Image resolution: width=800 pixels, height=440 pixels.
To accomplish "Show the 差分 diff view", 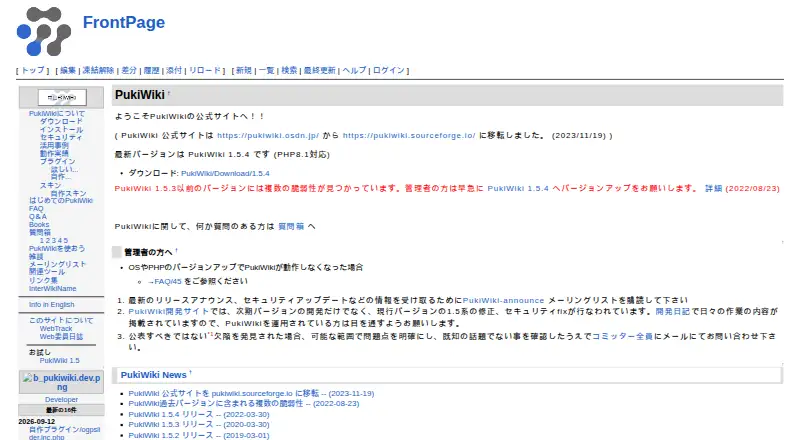I will (129, 70).
